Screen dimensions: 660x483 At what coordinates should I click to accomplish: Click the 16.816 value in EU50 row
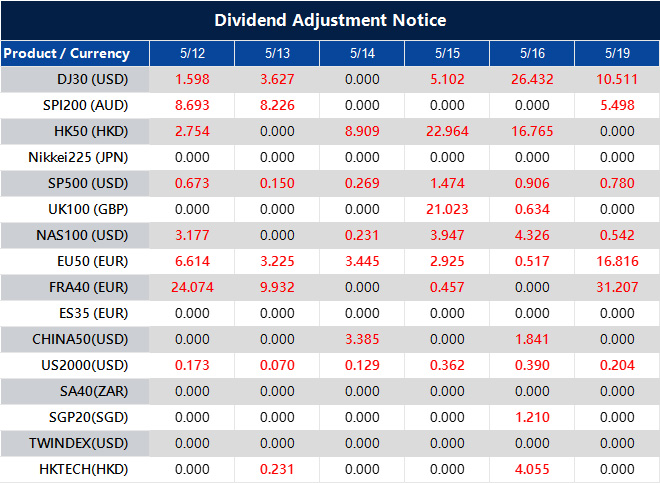[x=617, y=261]
